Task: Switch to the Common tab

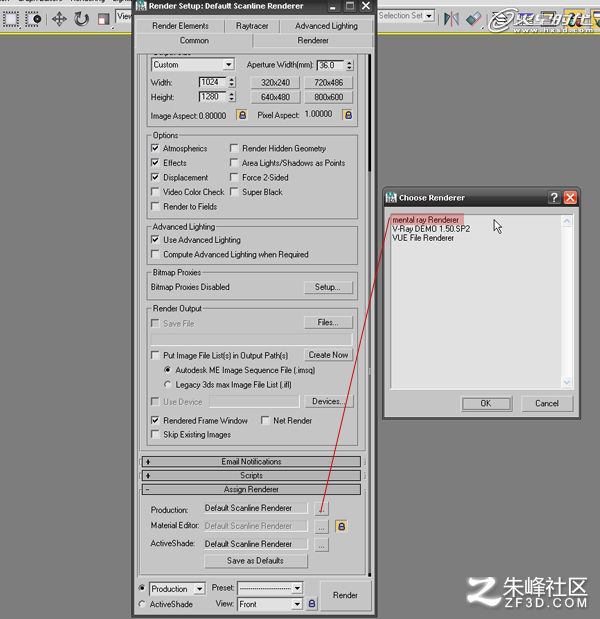Action: point(194,41)
